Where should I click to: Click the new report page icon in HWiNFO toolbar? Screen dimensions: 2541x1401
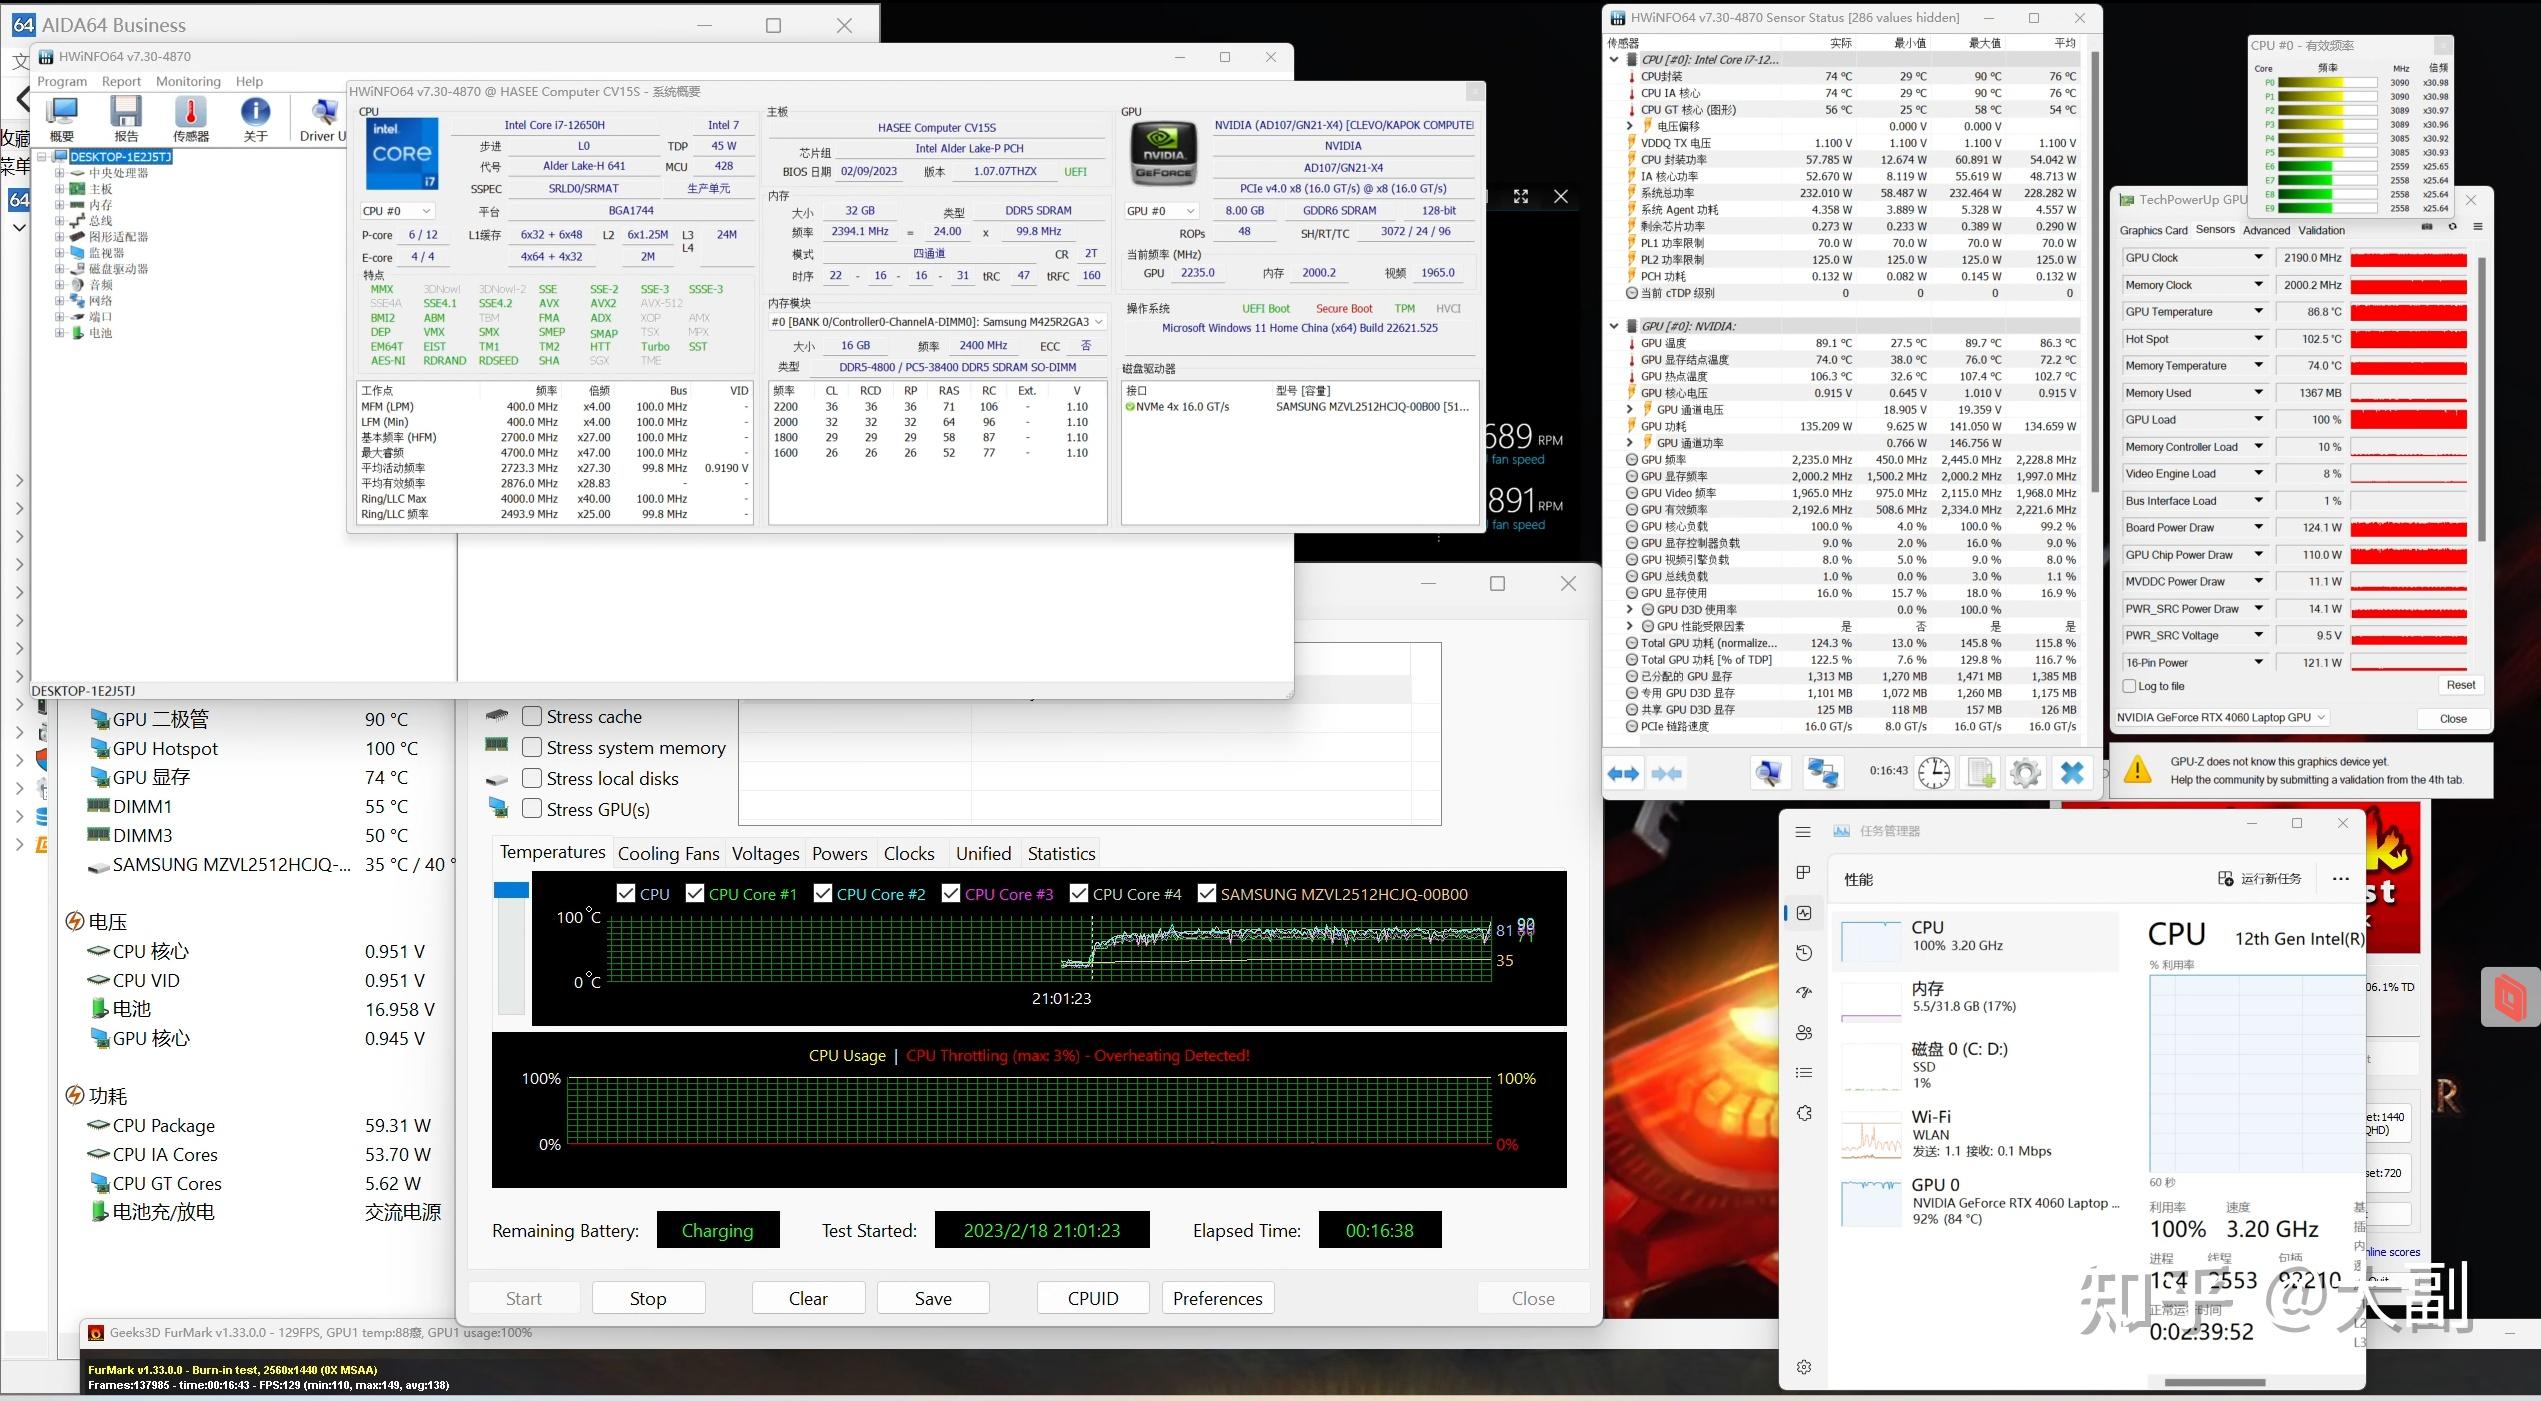(1980, 772)
